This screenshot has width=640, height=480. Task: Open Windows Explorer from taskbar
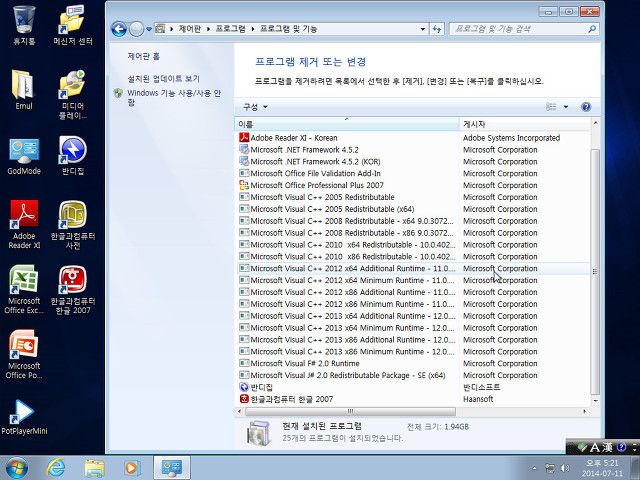point(94,468)
